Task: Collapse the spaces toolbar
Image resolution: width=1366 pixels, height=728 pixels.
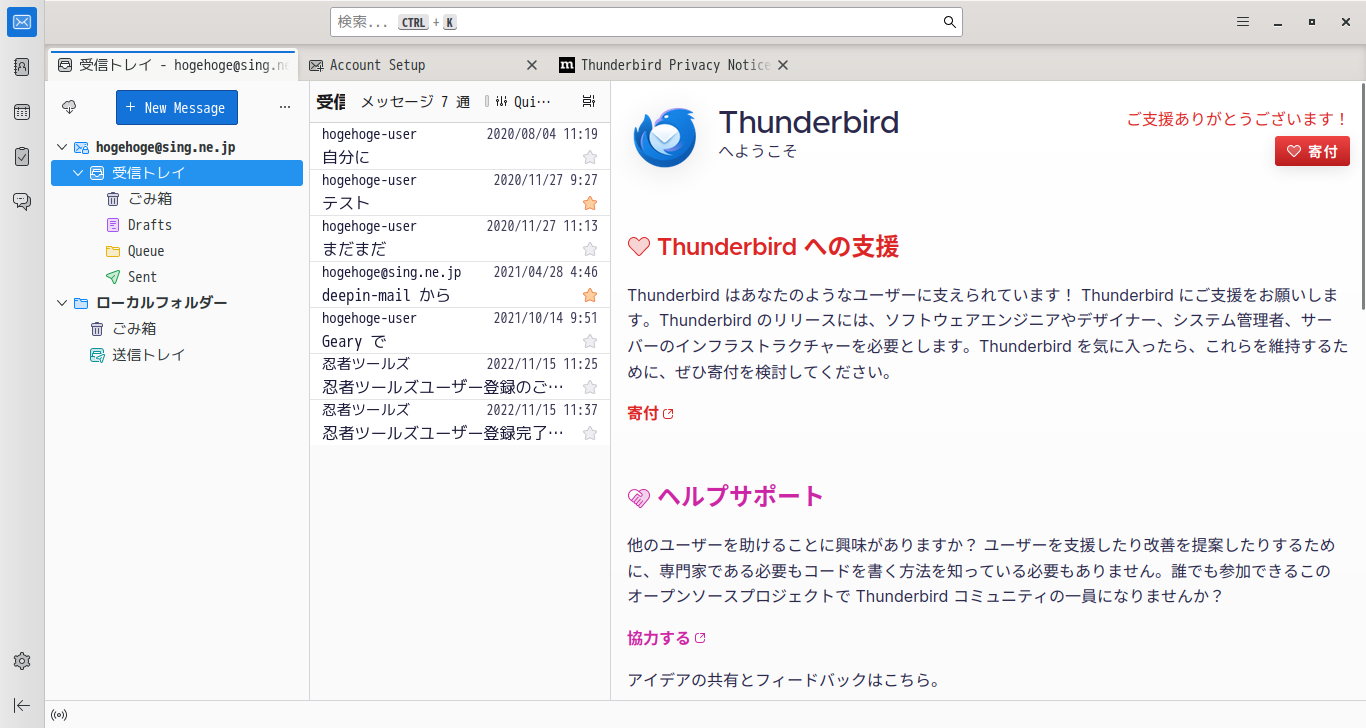Action: click(22, 705)
